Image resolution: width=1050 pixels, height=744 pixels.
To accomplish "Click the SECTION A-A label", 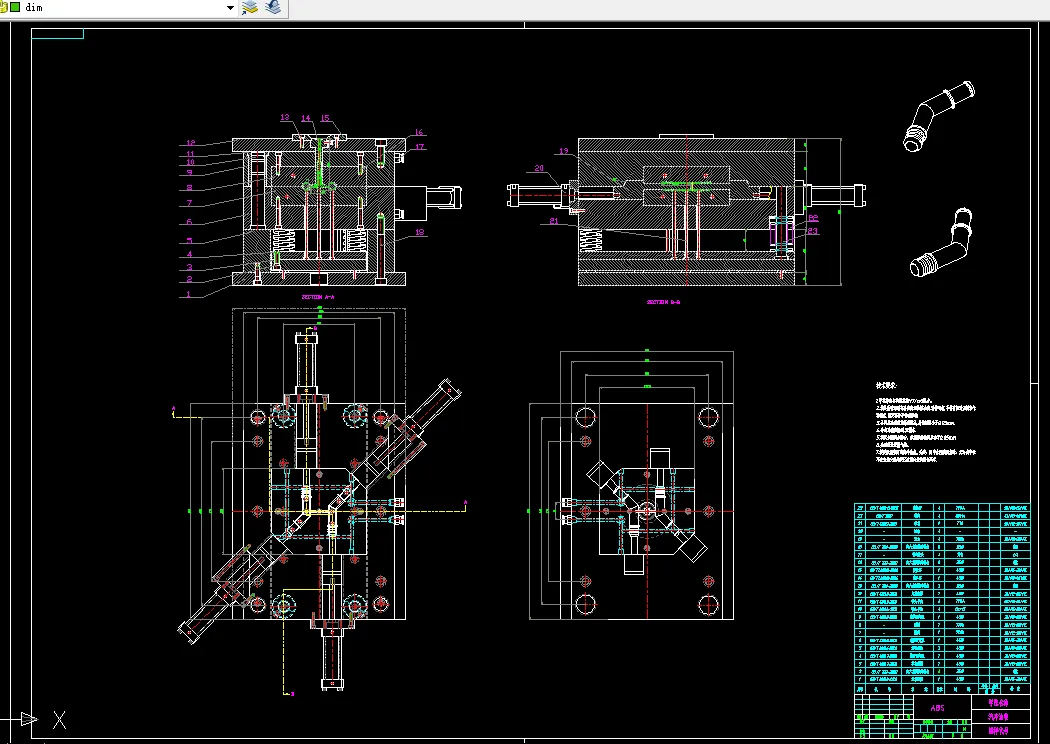I will (x=318, y=297).
